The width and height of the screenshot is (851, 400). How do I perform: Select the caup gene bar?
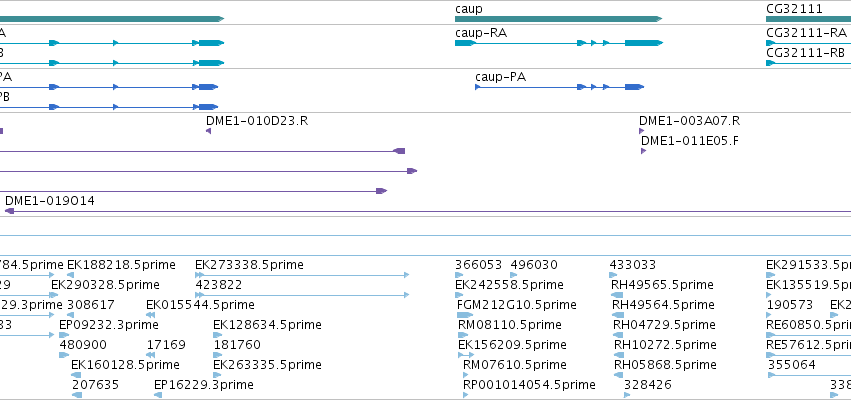[x=558, y=19]
